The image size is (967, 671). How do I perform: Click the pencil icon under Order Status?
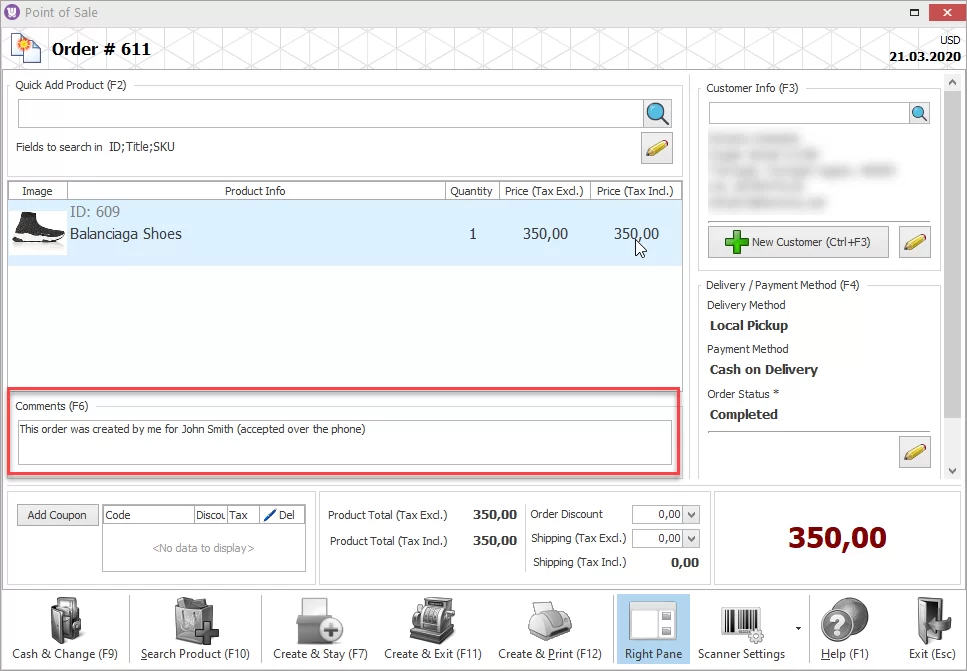tap(915, 452)
